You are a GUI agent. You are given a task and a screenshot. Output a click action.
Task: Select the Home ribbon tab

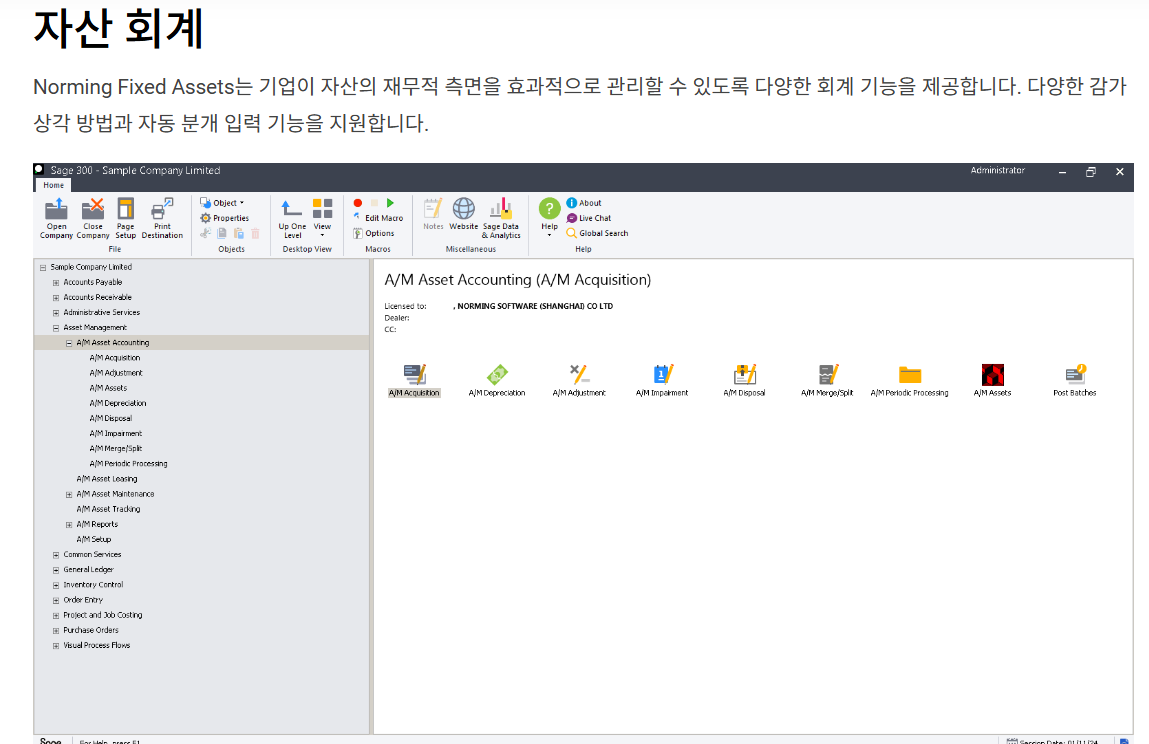[x=53, y=185]
